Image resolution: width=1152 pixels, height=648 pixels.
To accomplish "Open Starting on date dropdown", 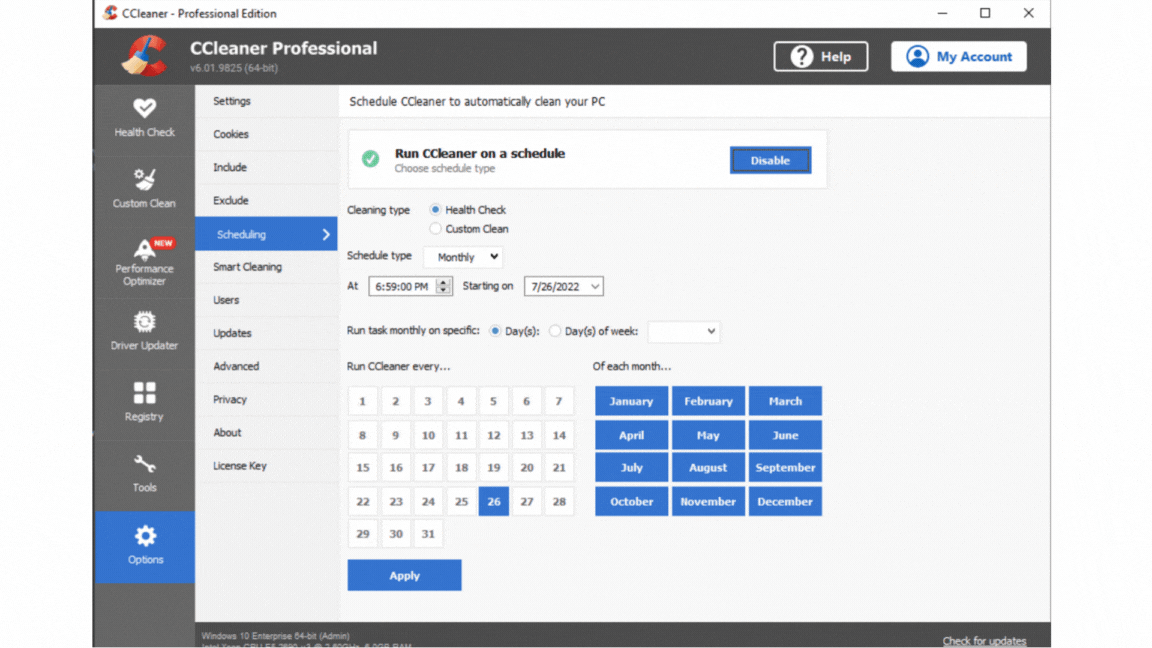I will click(564, 287).
